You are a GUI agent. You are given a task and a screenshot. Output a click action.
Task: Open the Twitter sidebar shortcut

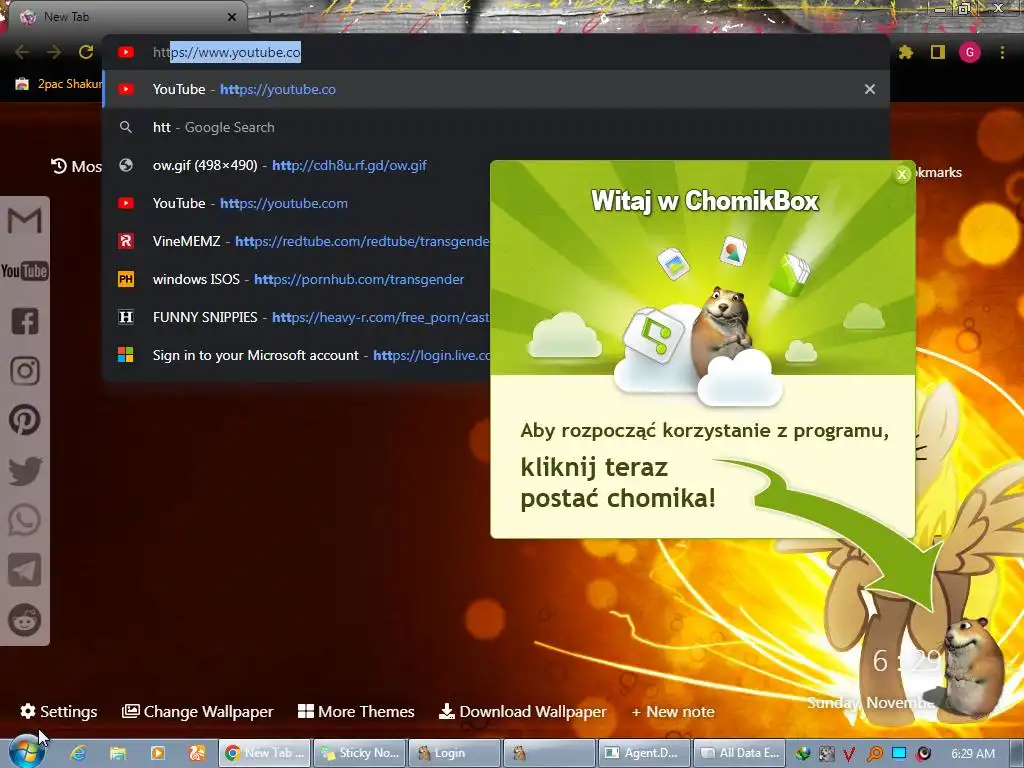[x=25, y=470]
